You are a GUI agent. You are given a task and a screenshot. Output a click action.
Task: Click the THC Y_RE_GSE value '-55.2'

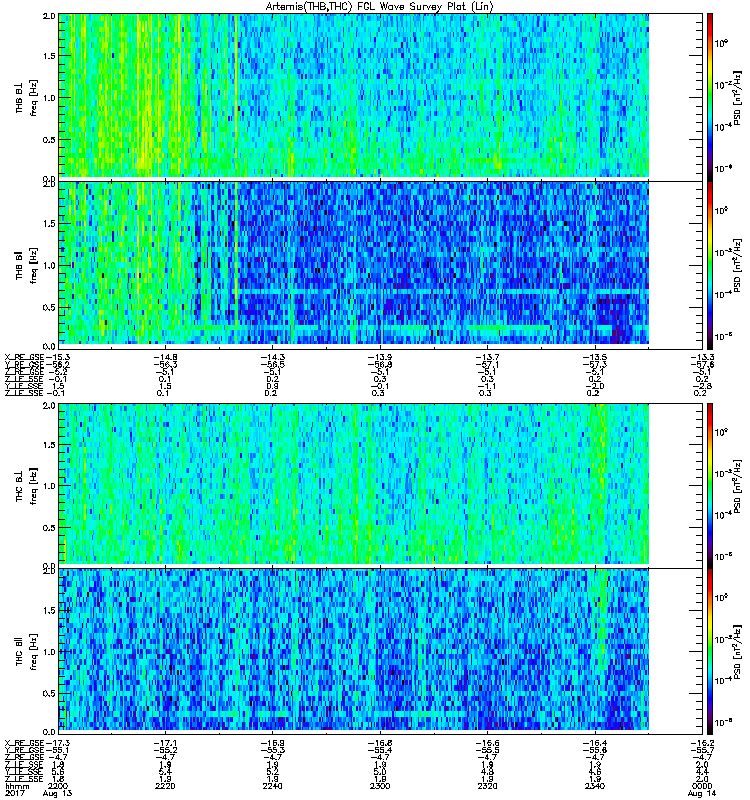[165, 750]
